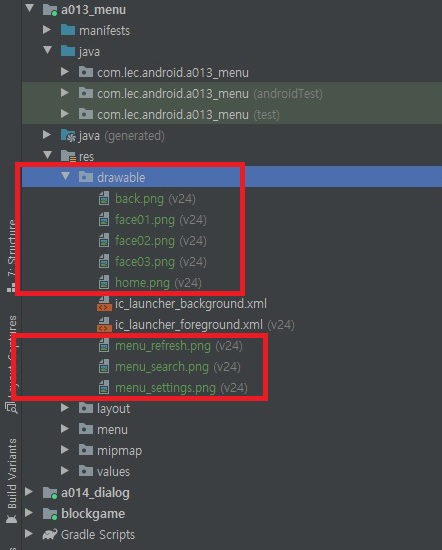Click the manifests folder icon
Viewport: 442px width, 550px height.
[x=68, y=30]
